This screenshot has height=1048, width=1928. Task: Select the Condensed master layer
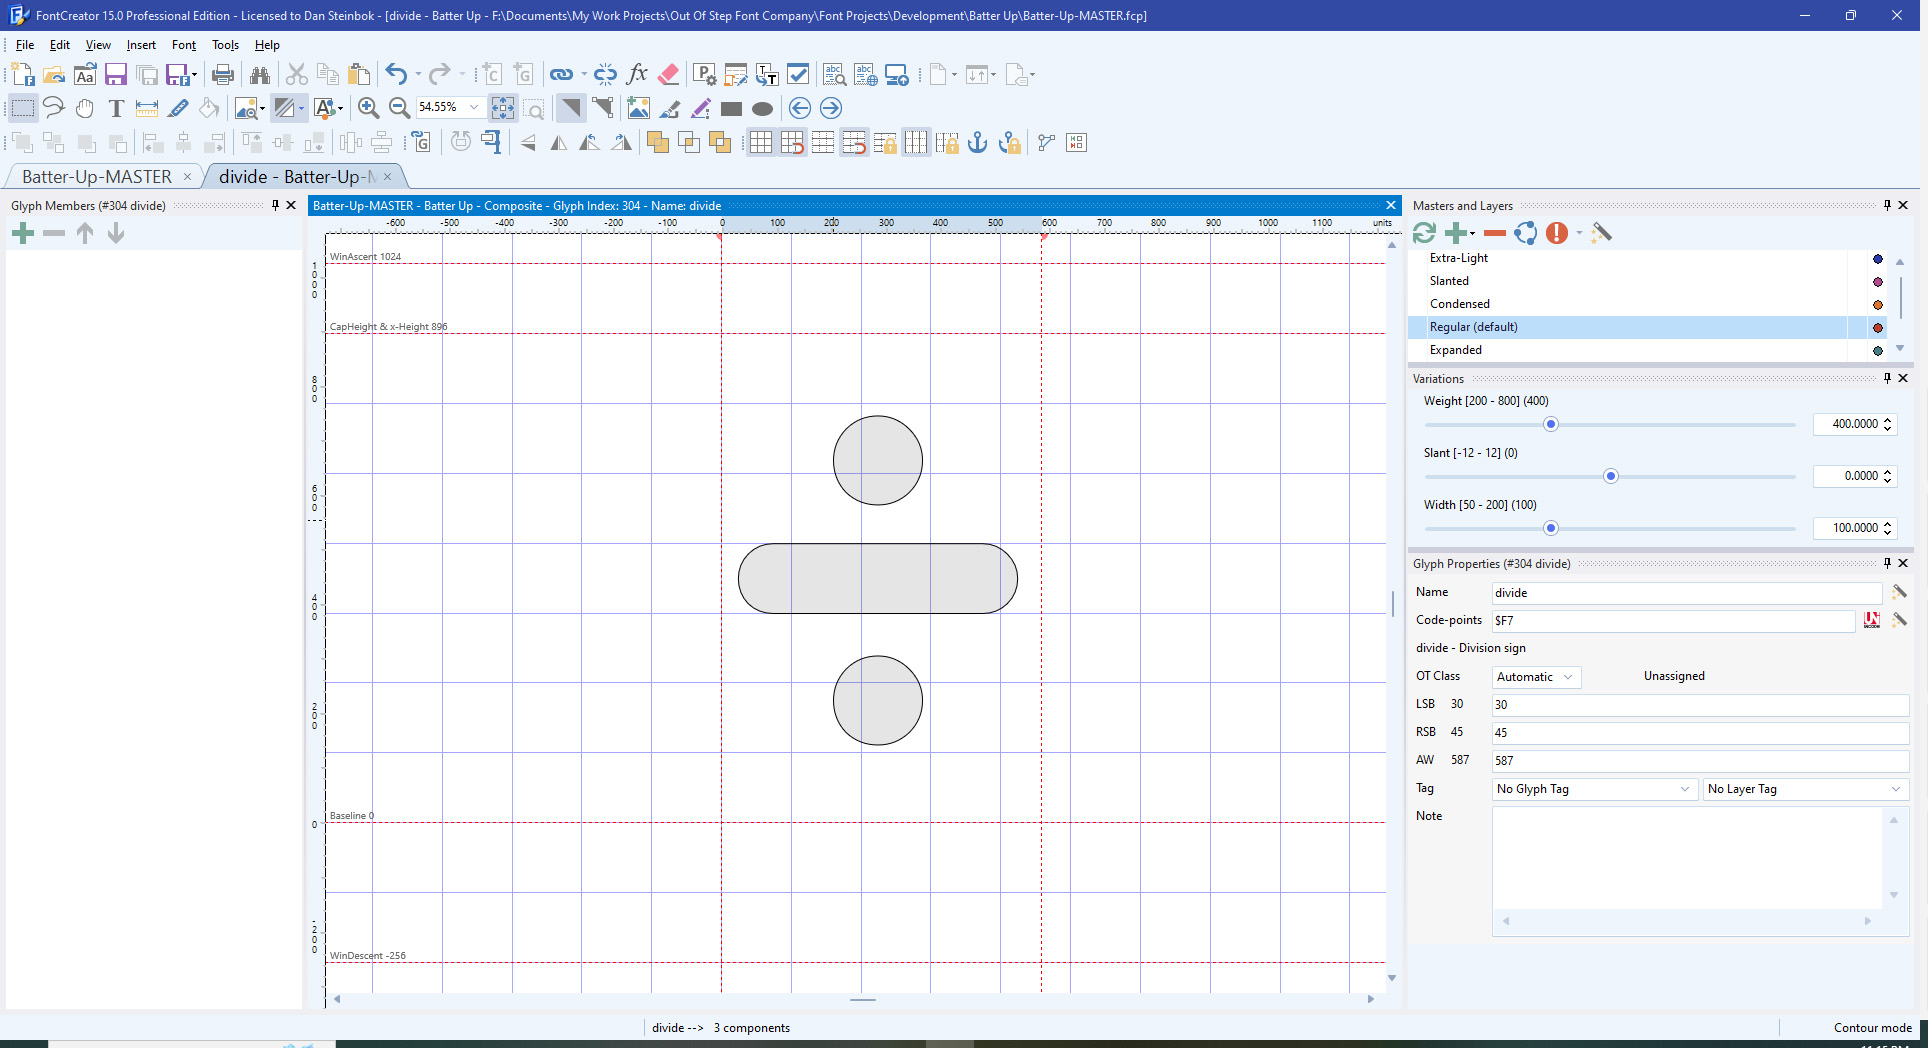1459,304
